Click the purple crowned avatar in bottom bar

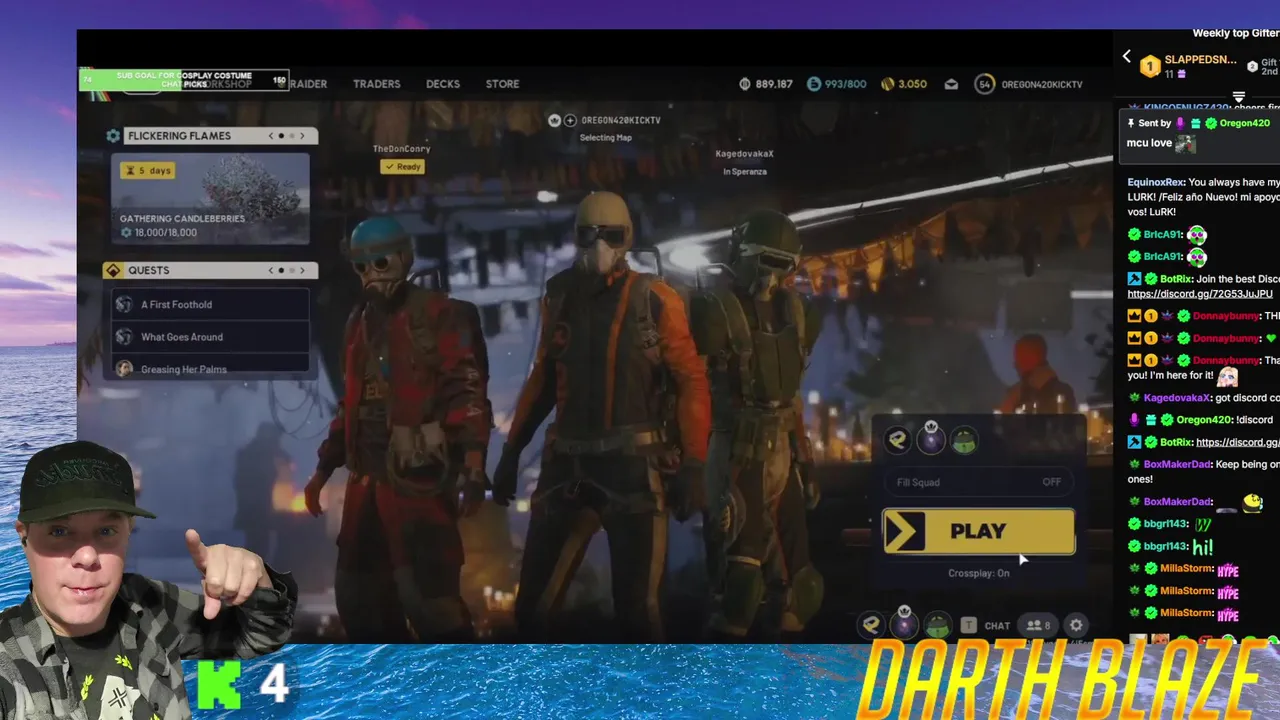pos(904,623)
